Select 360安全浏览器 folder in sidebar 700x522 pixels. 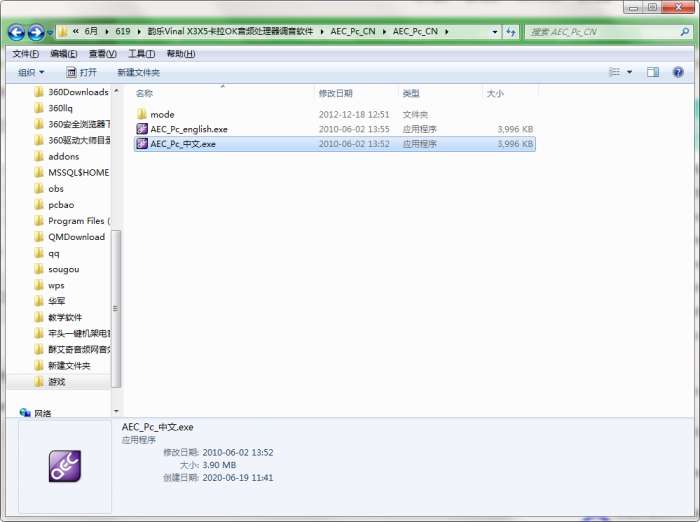pos(72,124)
